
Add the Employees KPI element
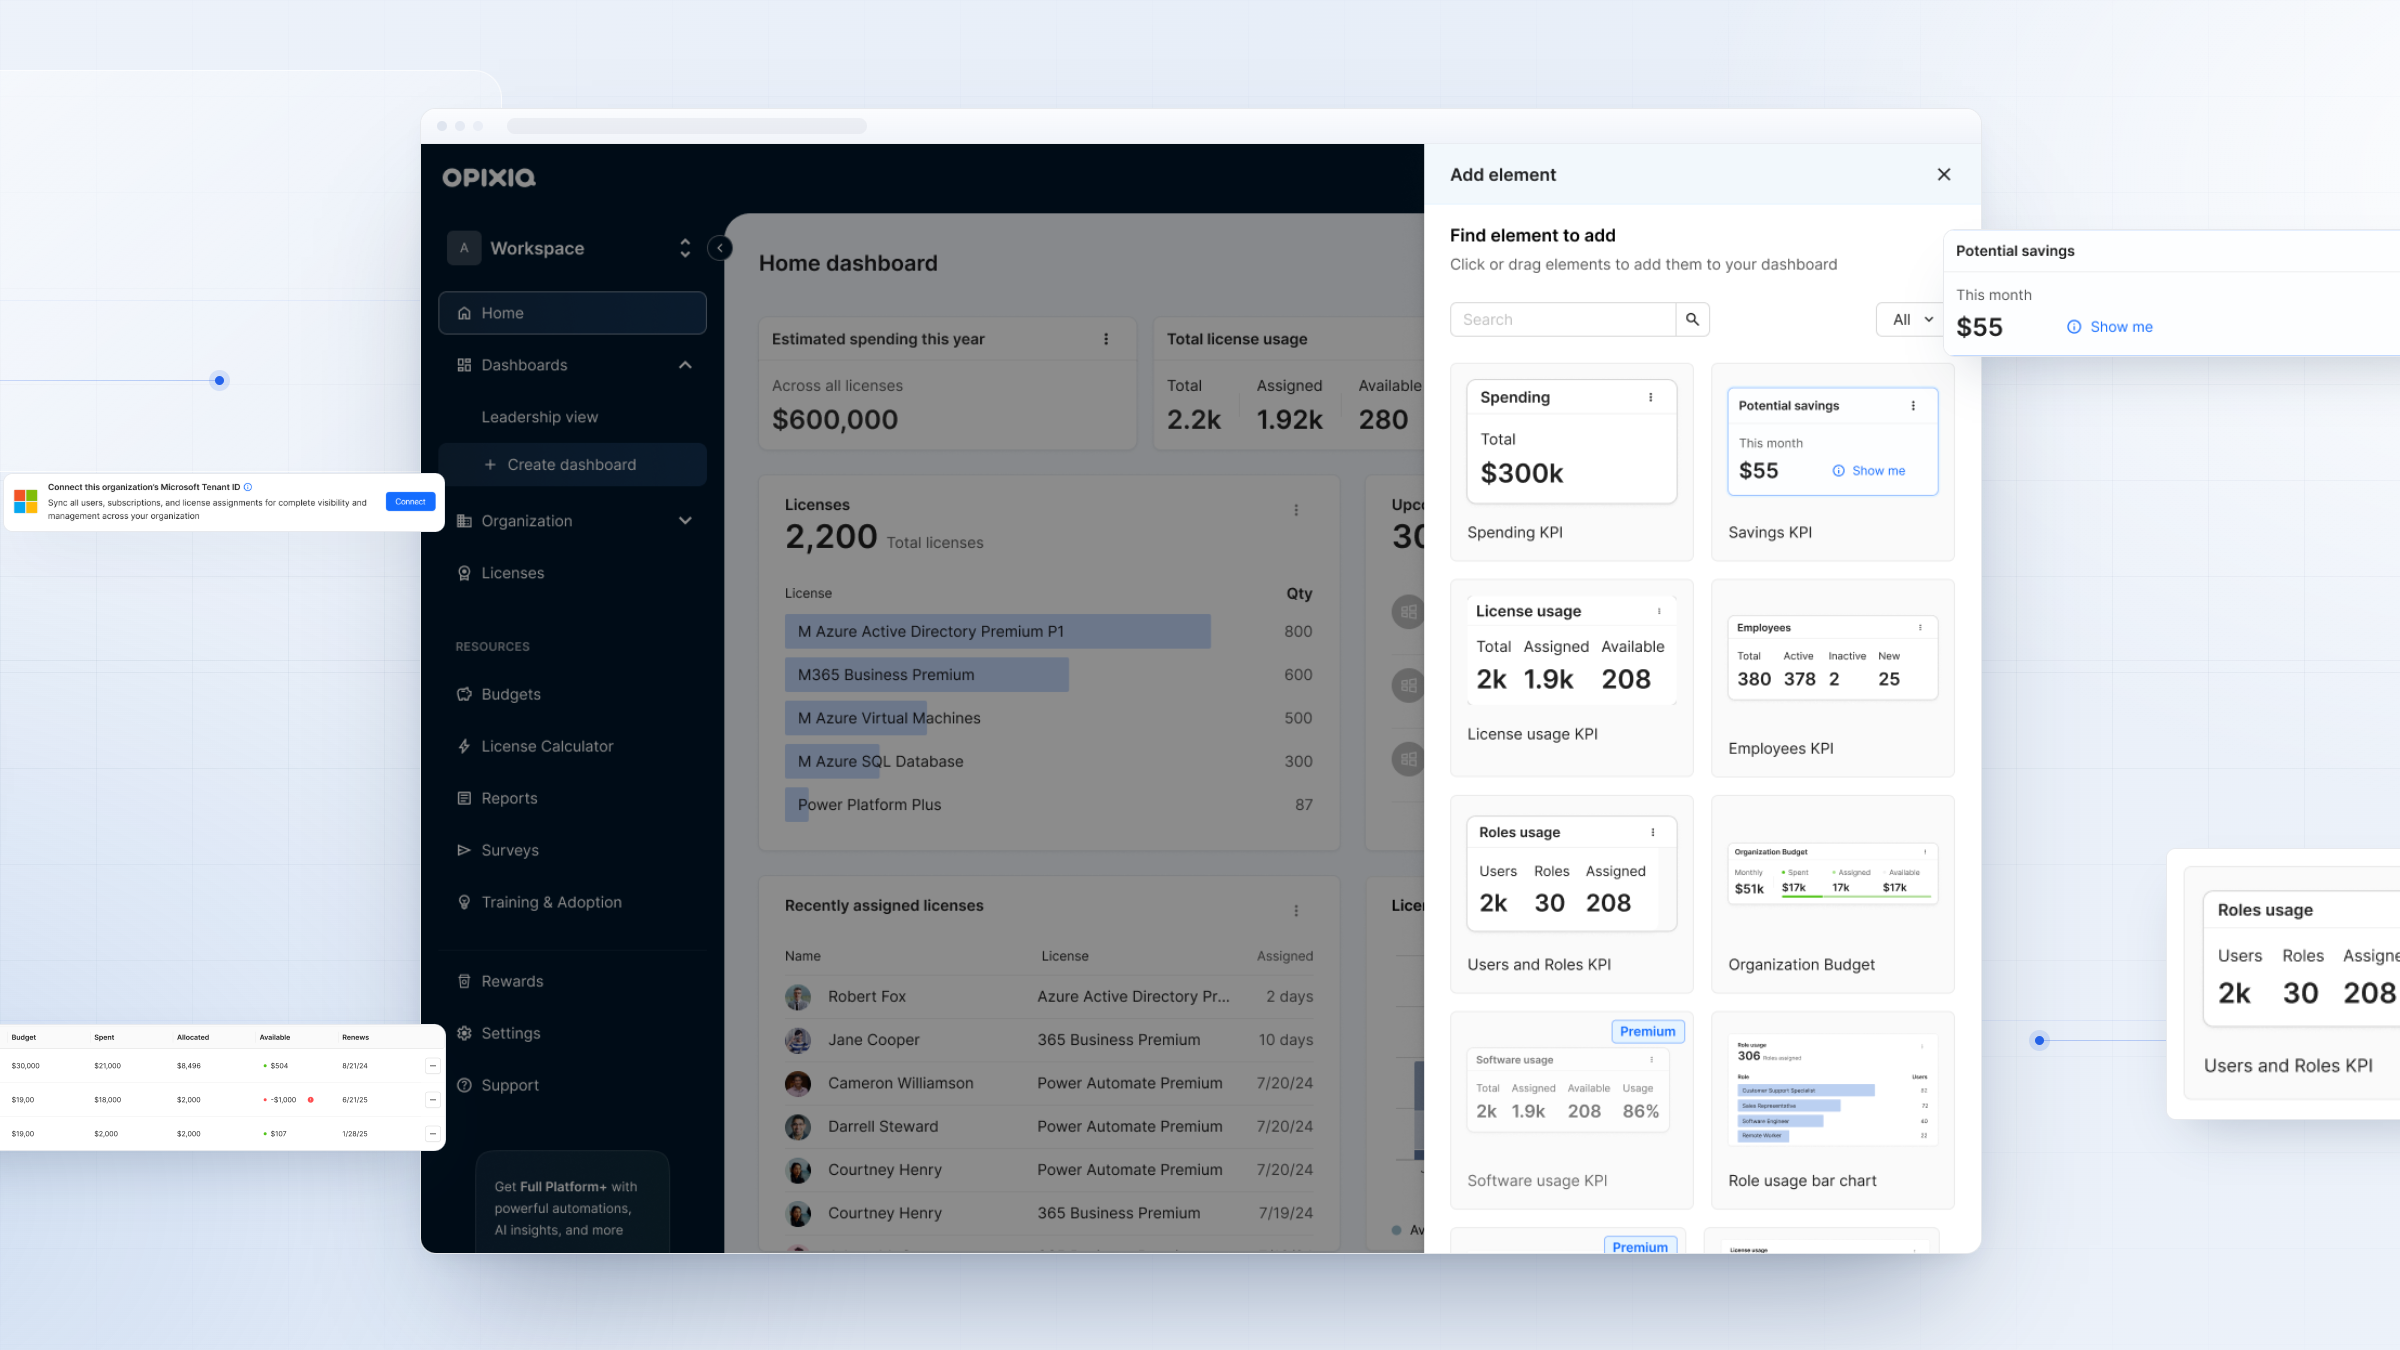1832,678
